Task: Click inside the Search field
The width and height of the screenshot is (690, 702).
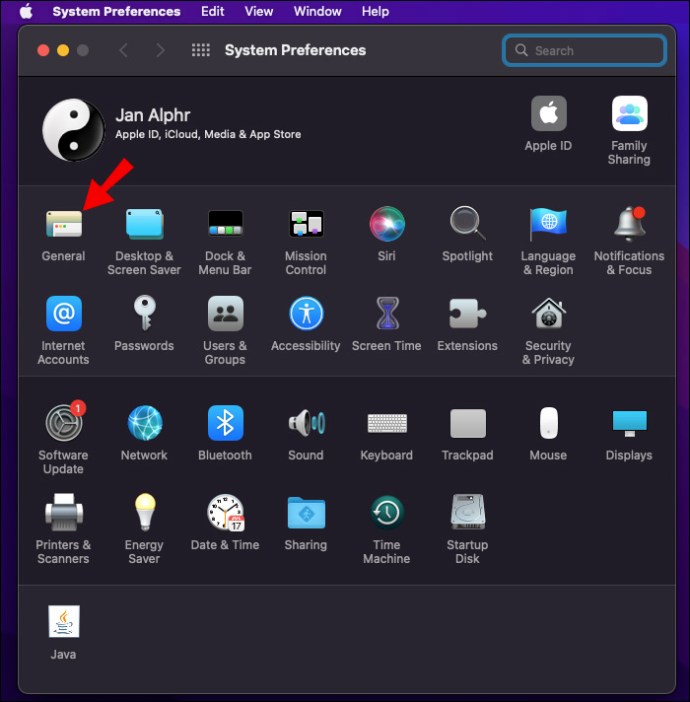Action: 584,50
